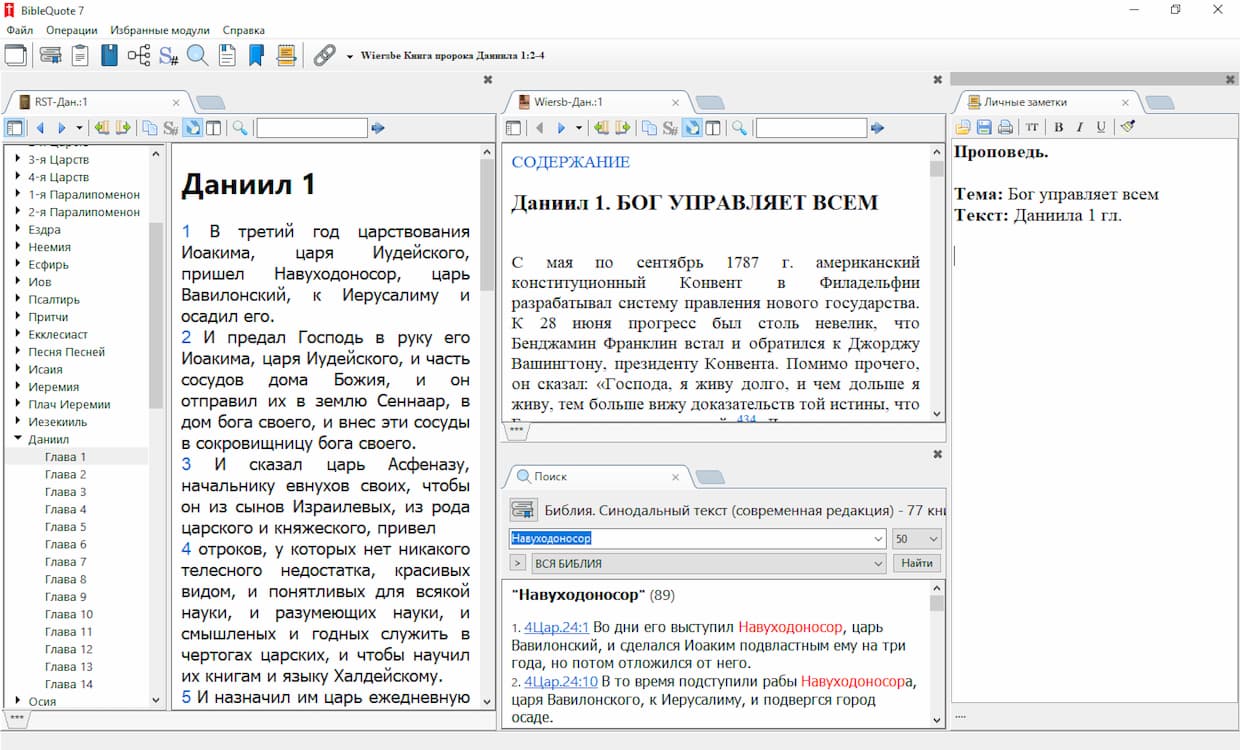The image size is (1240, 750).
Task: Open the module tree diagram icon
Action: tap(138, 56)
